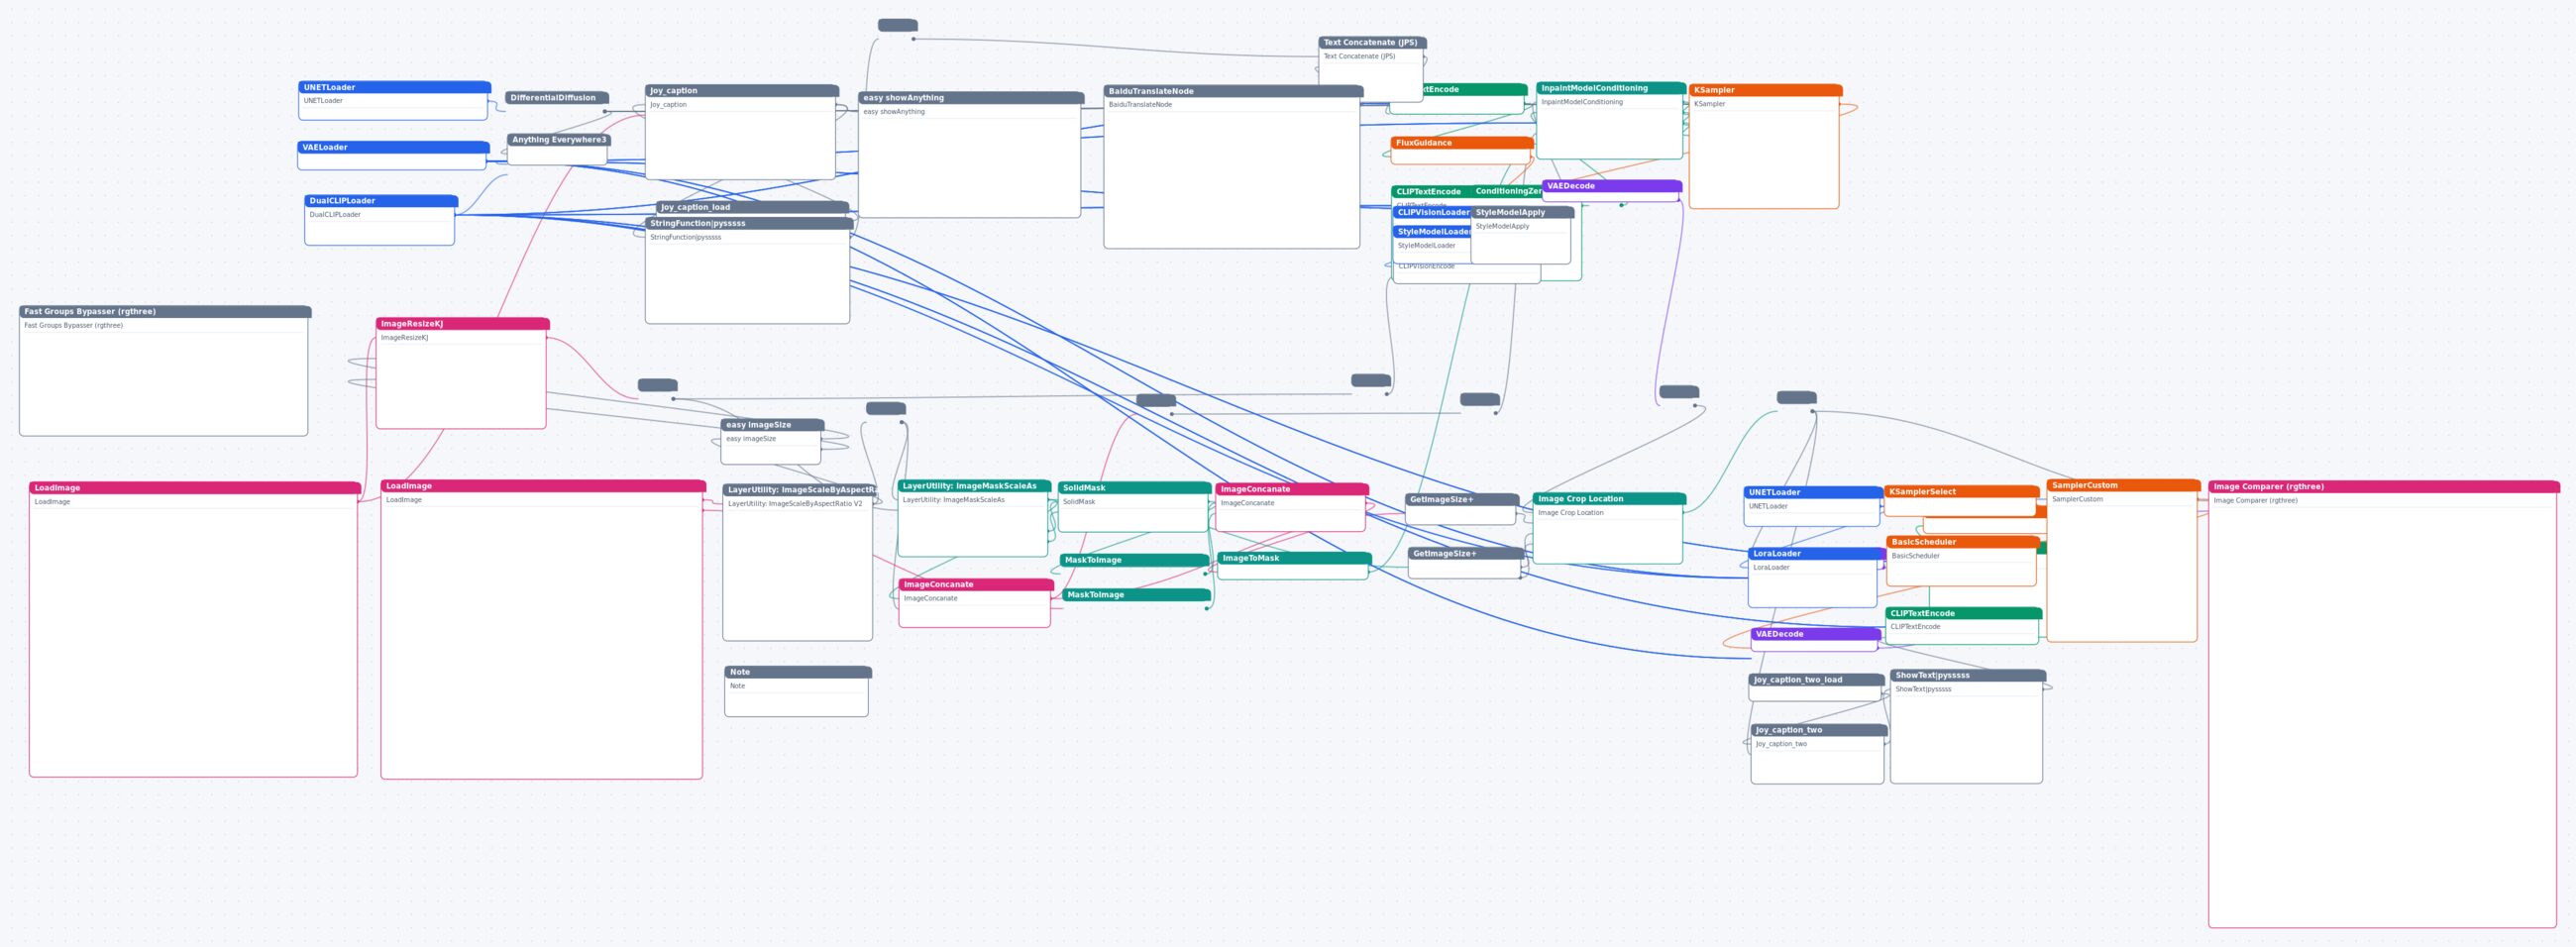This screenshot has height=947, width=2576.
Task: Select the SamplerCustom node header
Action: point(2123,486)
